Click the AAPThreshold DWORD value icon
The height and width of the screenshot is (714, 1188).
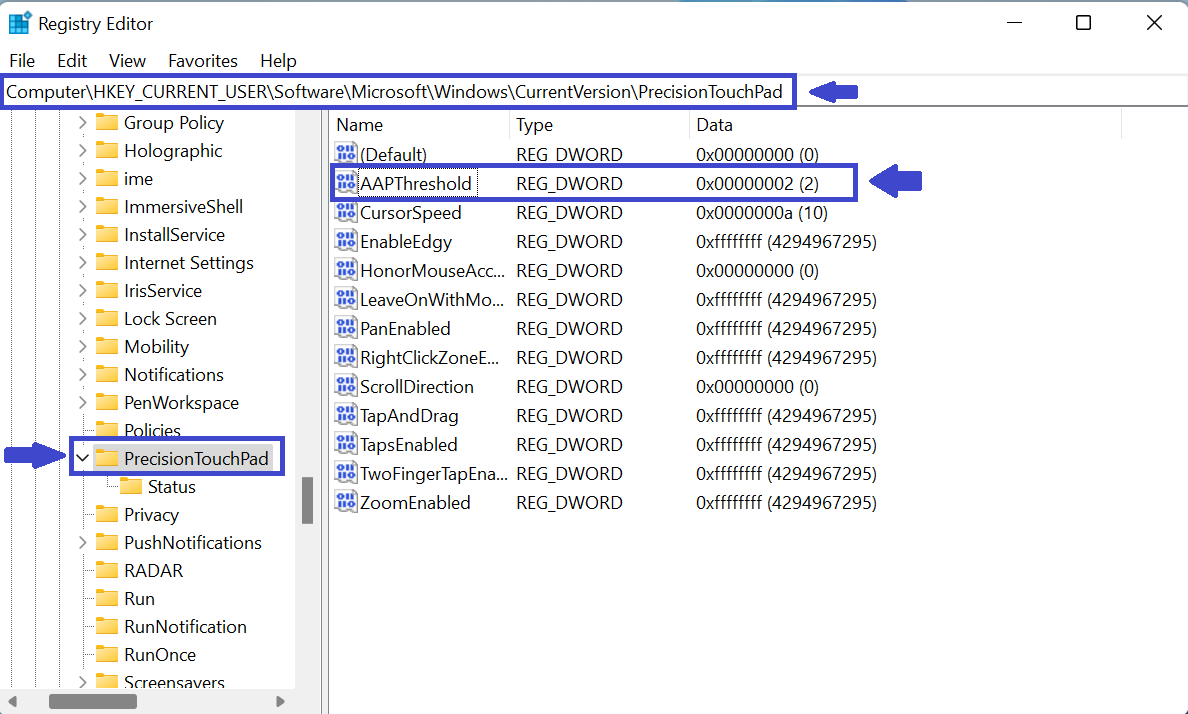346,184
